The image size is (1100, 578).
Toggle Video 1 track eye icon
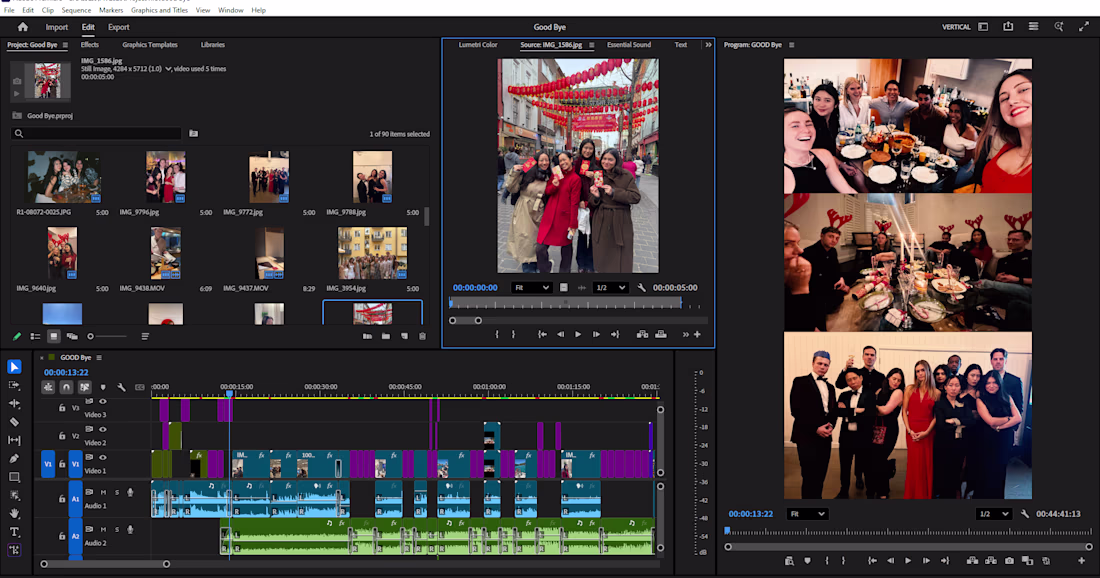click(102, 457)
